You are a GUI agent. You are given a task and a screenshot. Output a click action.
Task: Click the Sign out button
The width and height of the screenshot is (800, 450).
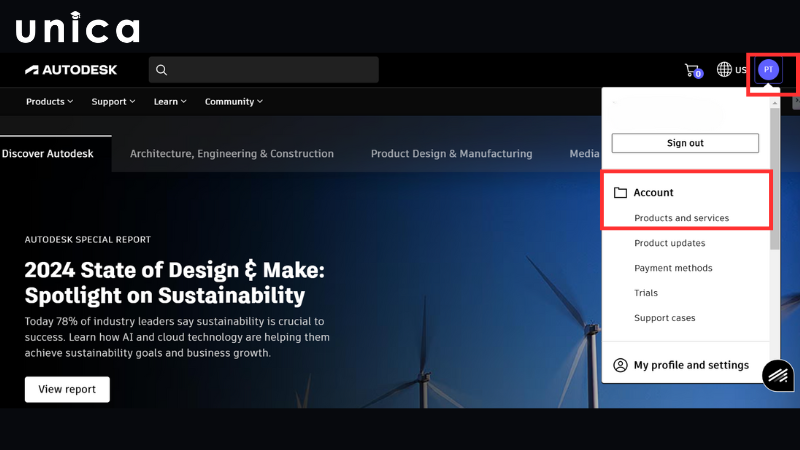[x=685, y=143]
